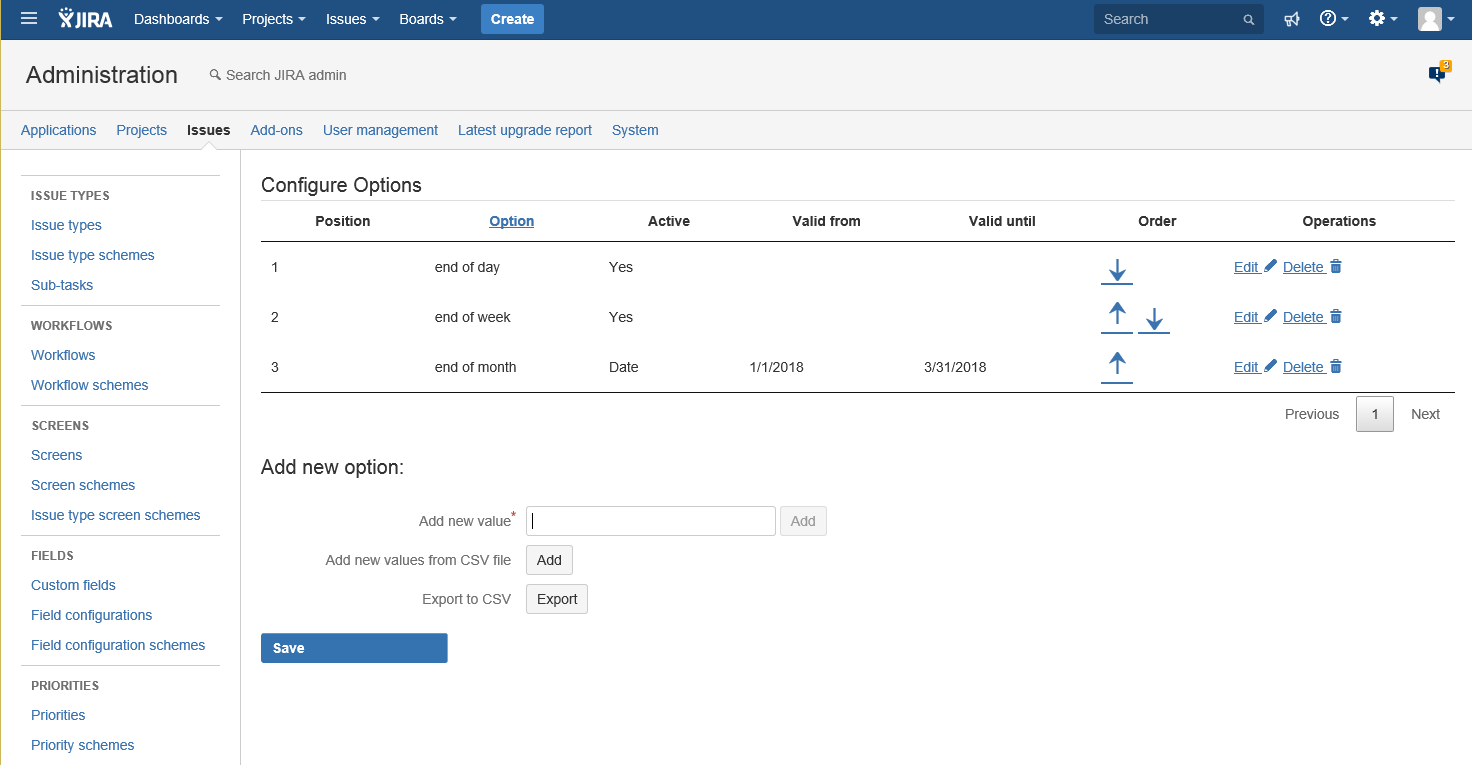The image size is (1472, 765).
Task: Open Screens in sidebar
Action: click(x=57, y=455)
